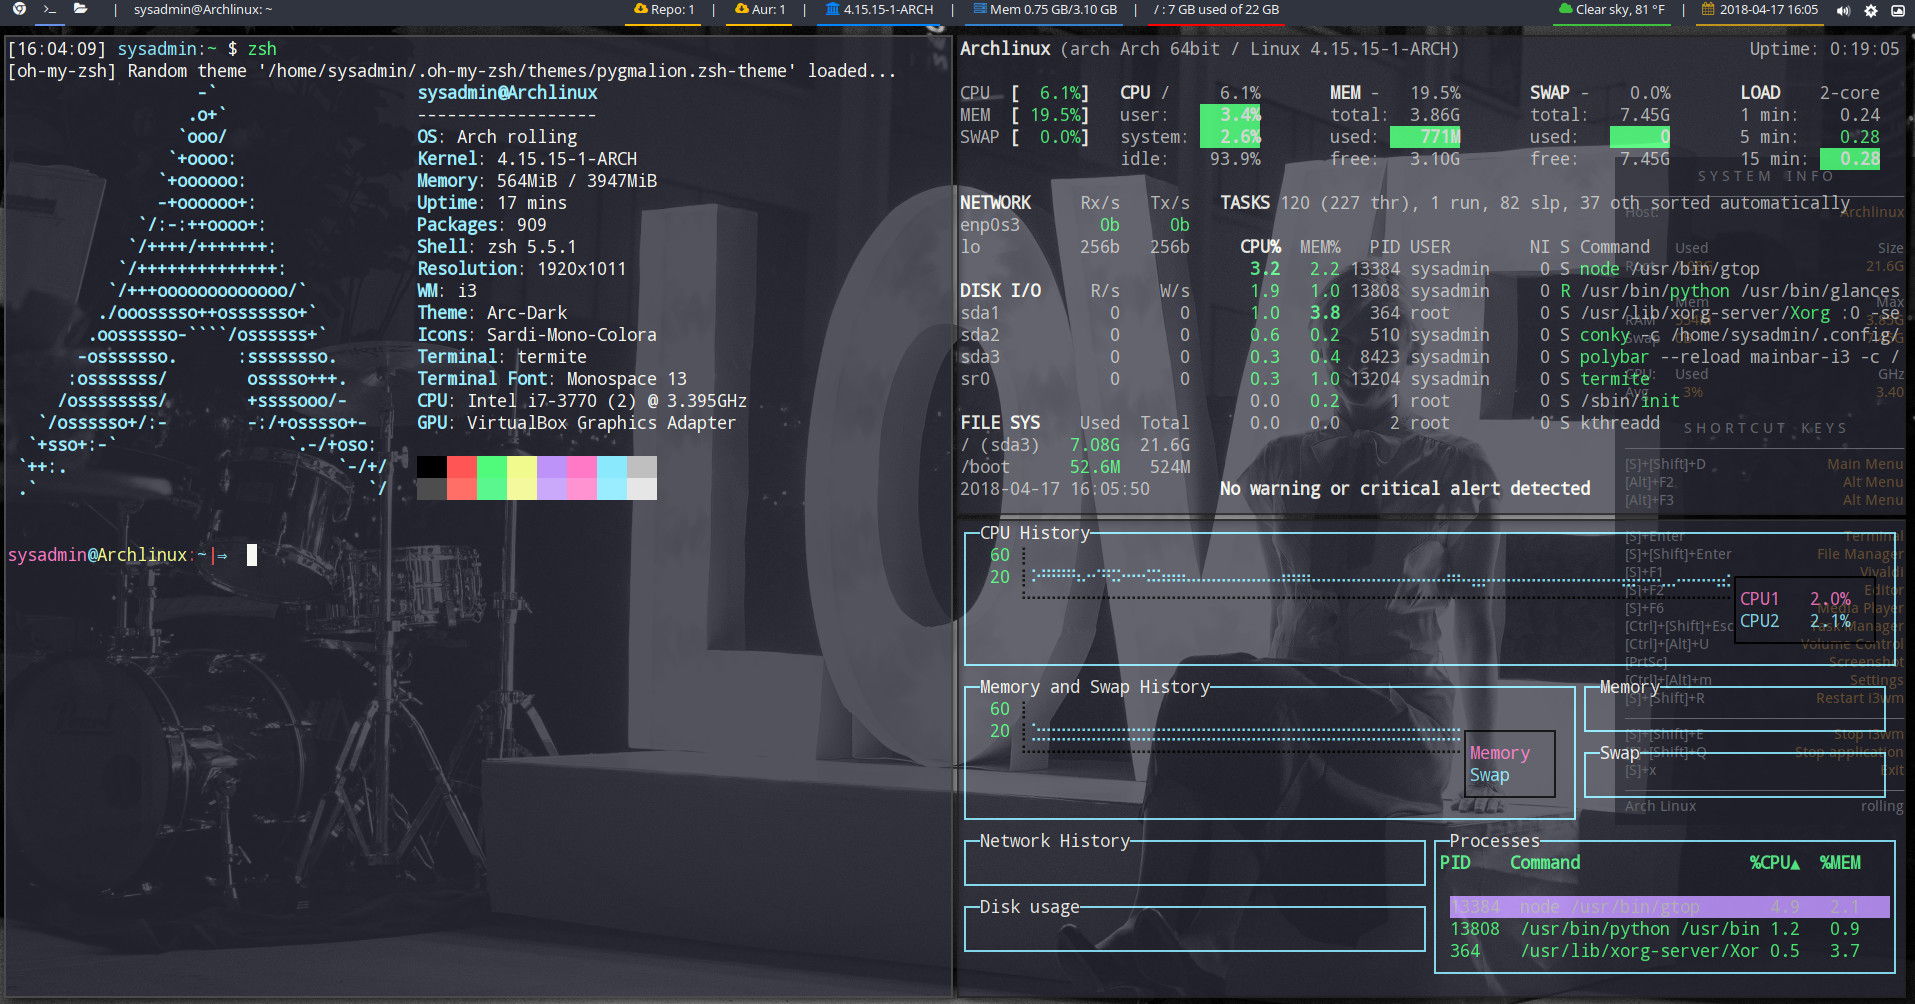Launch a terminal using the prompt icon

(48, 9)
